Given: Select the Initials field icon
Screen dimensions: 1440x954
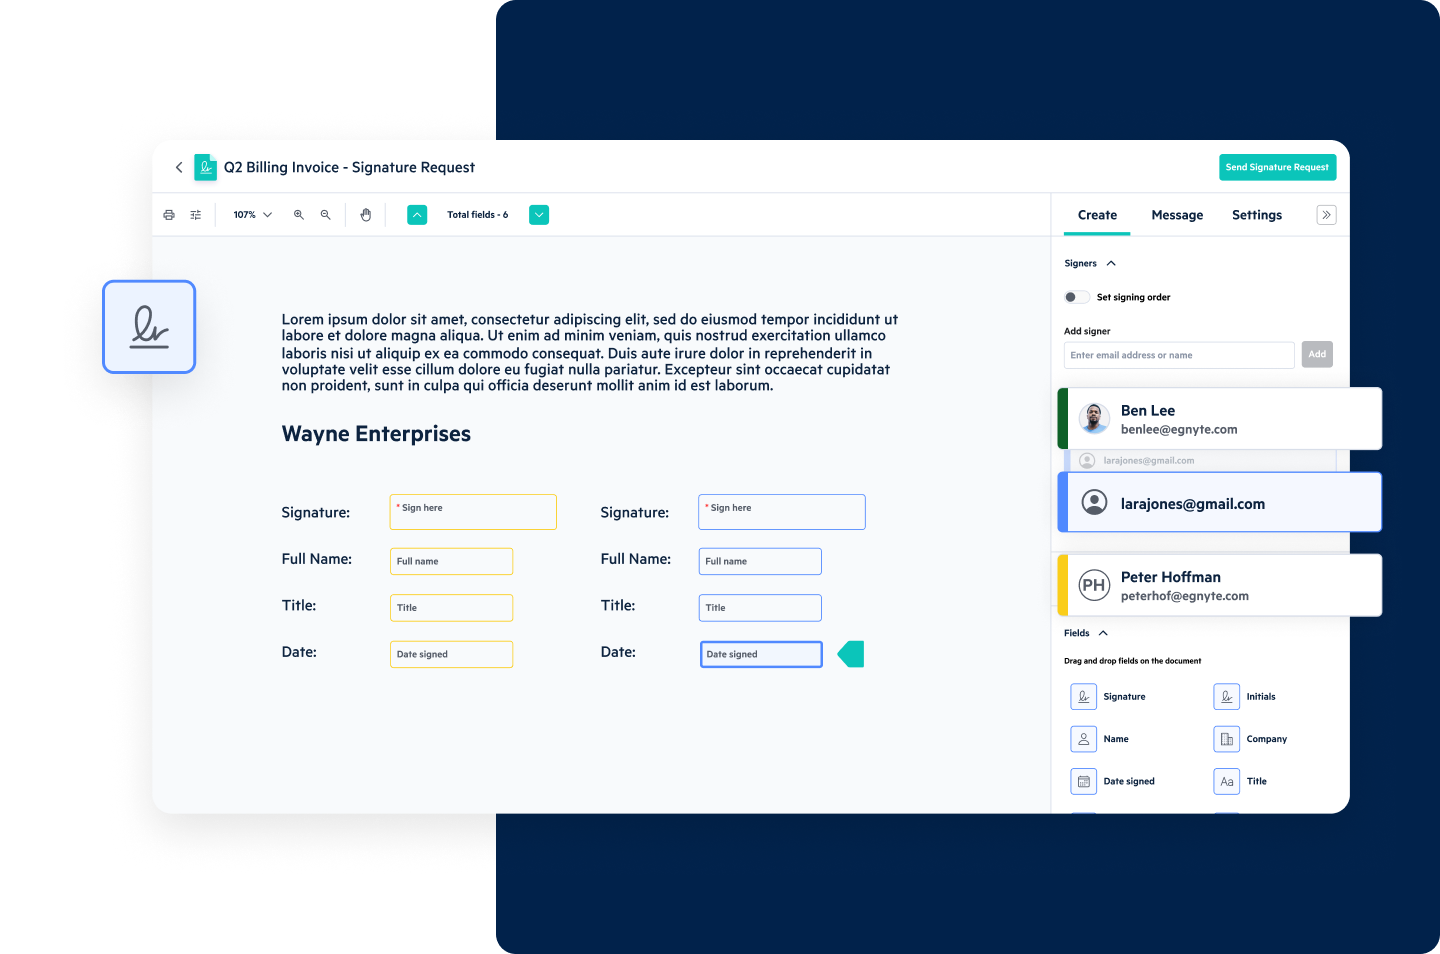Looking at the screenshot, I should tap(1226, 696).
